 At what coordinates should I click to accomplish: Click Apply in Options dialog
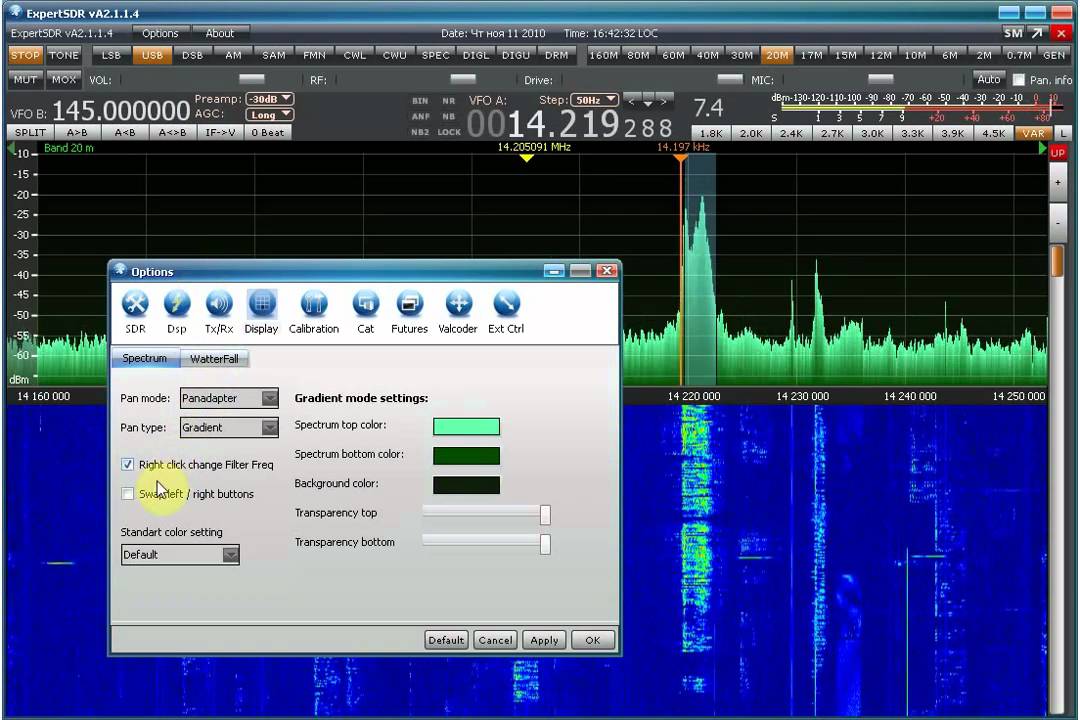[x=544, y=640]
